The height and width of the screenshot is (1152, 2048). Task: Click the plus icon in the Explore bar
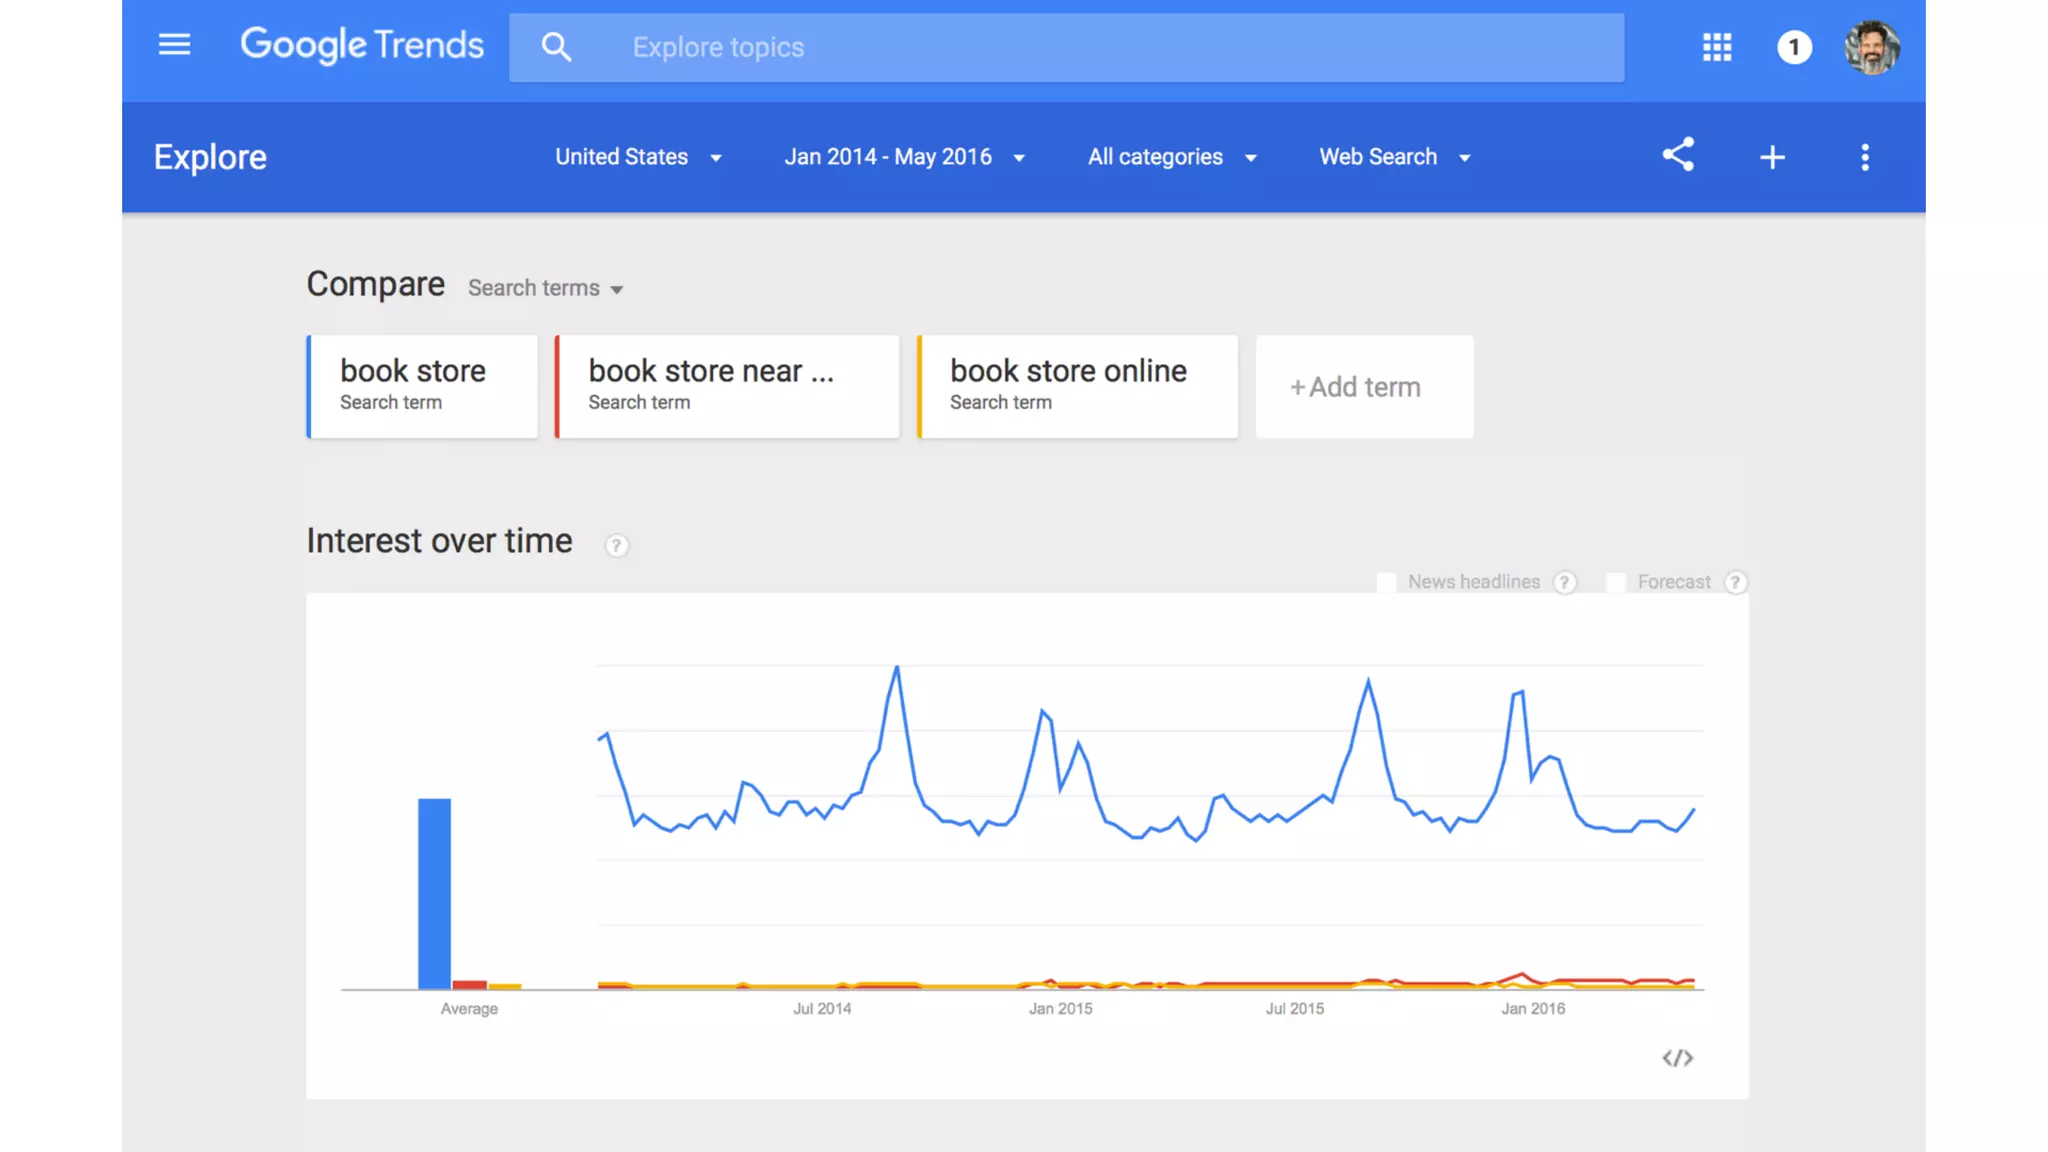(1772, 157)
